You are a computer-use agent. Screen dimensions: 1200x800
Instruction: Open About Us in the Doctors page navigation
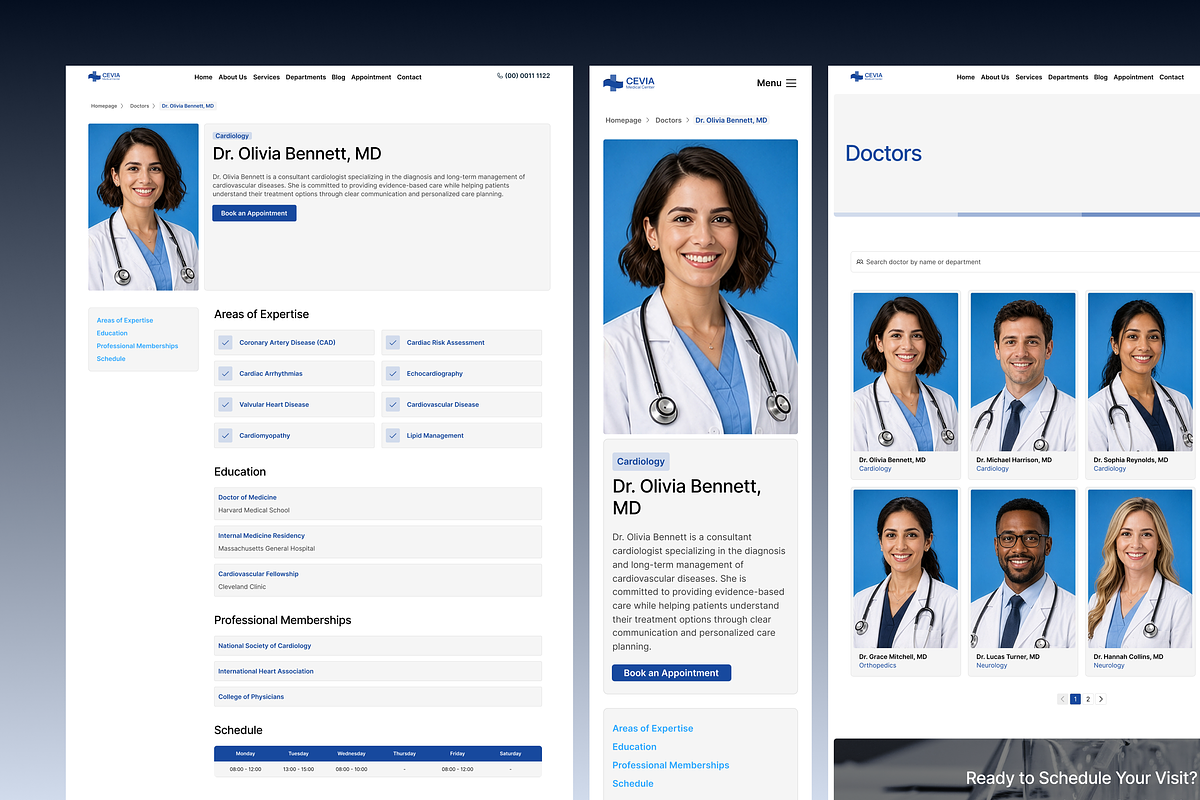995,77
